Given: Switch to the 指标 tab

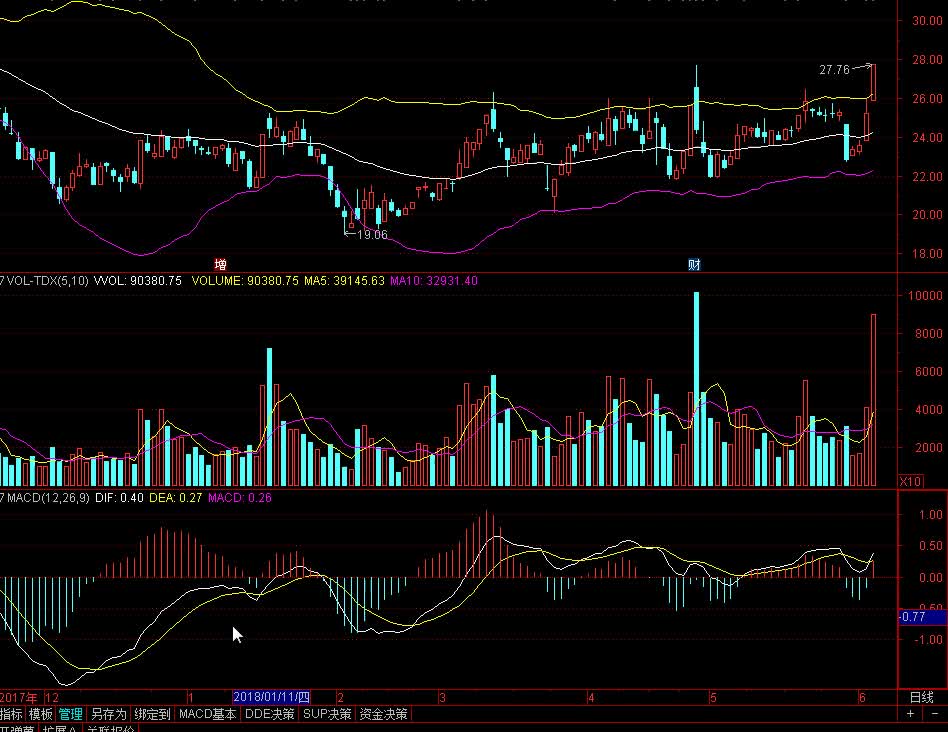Looking at the screenshot, I should (x=11, y=715).
